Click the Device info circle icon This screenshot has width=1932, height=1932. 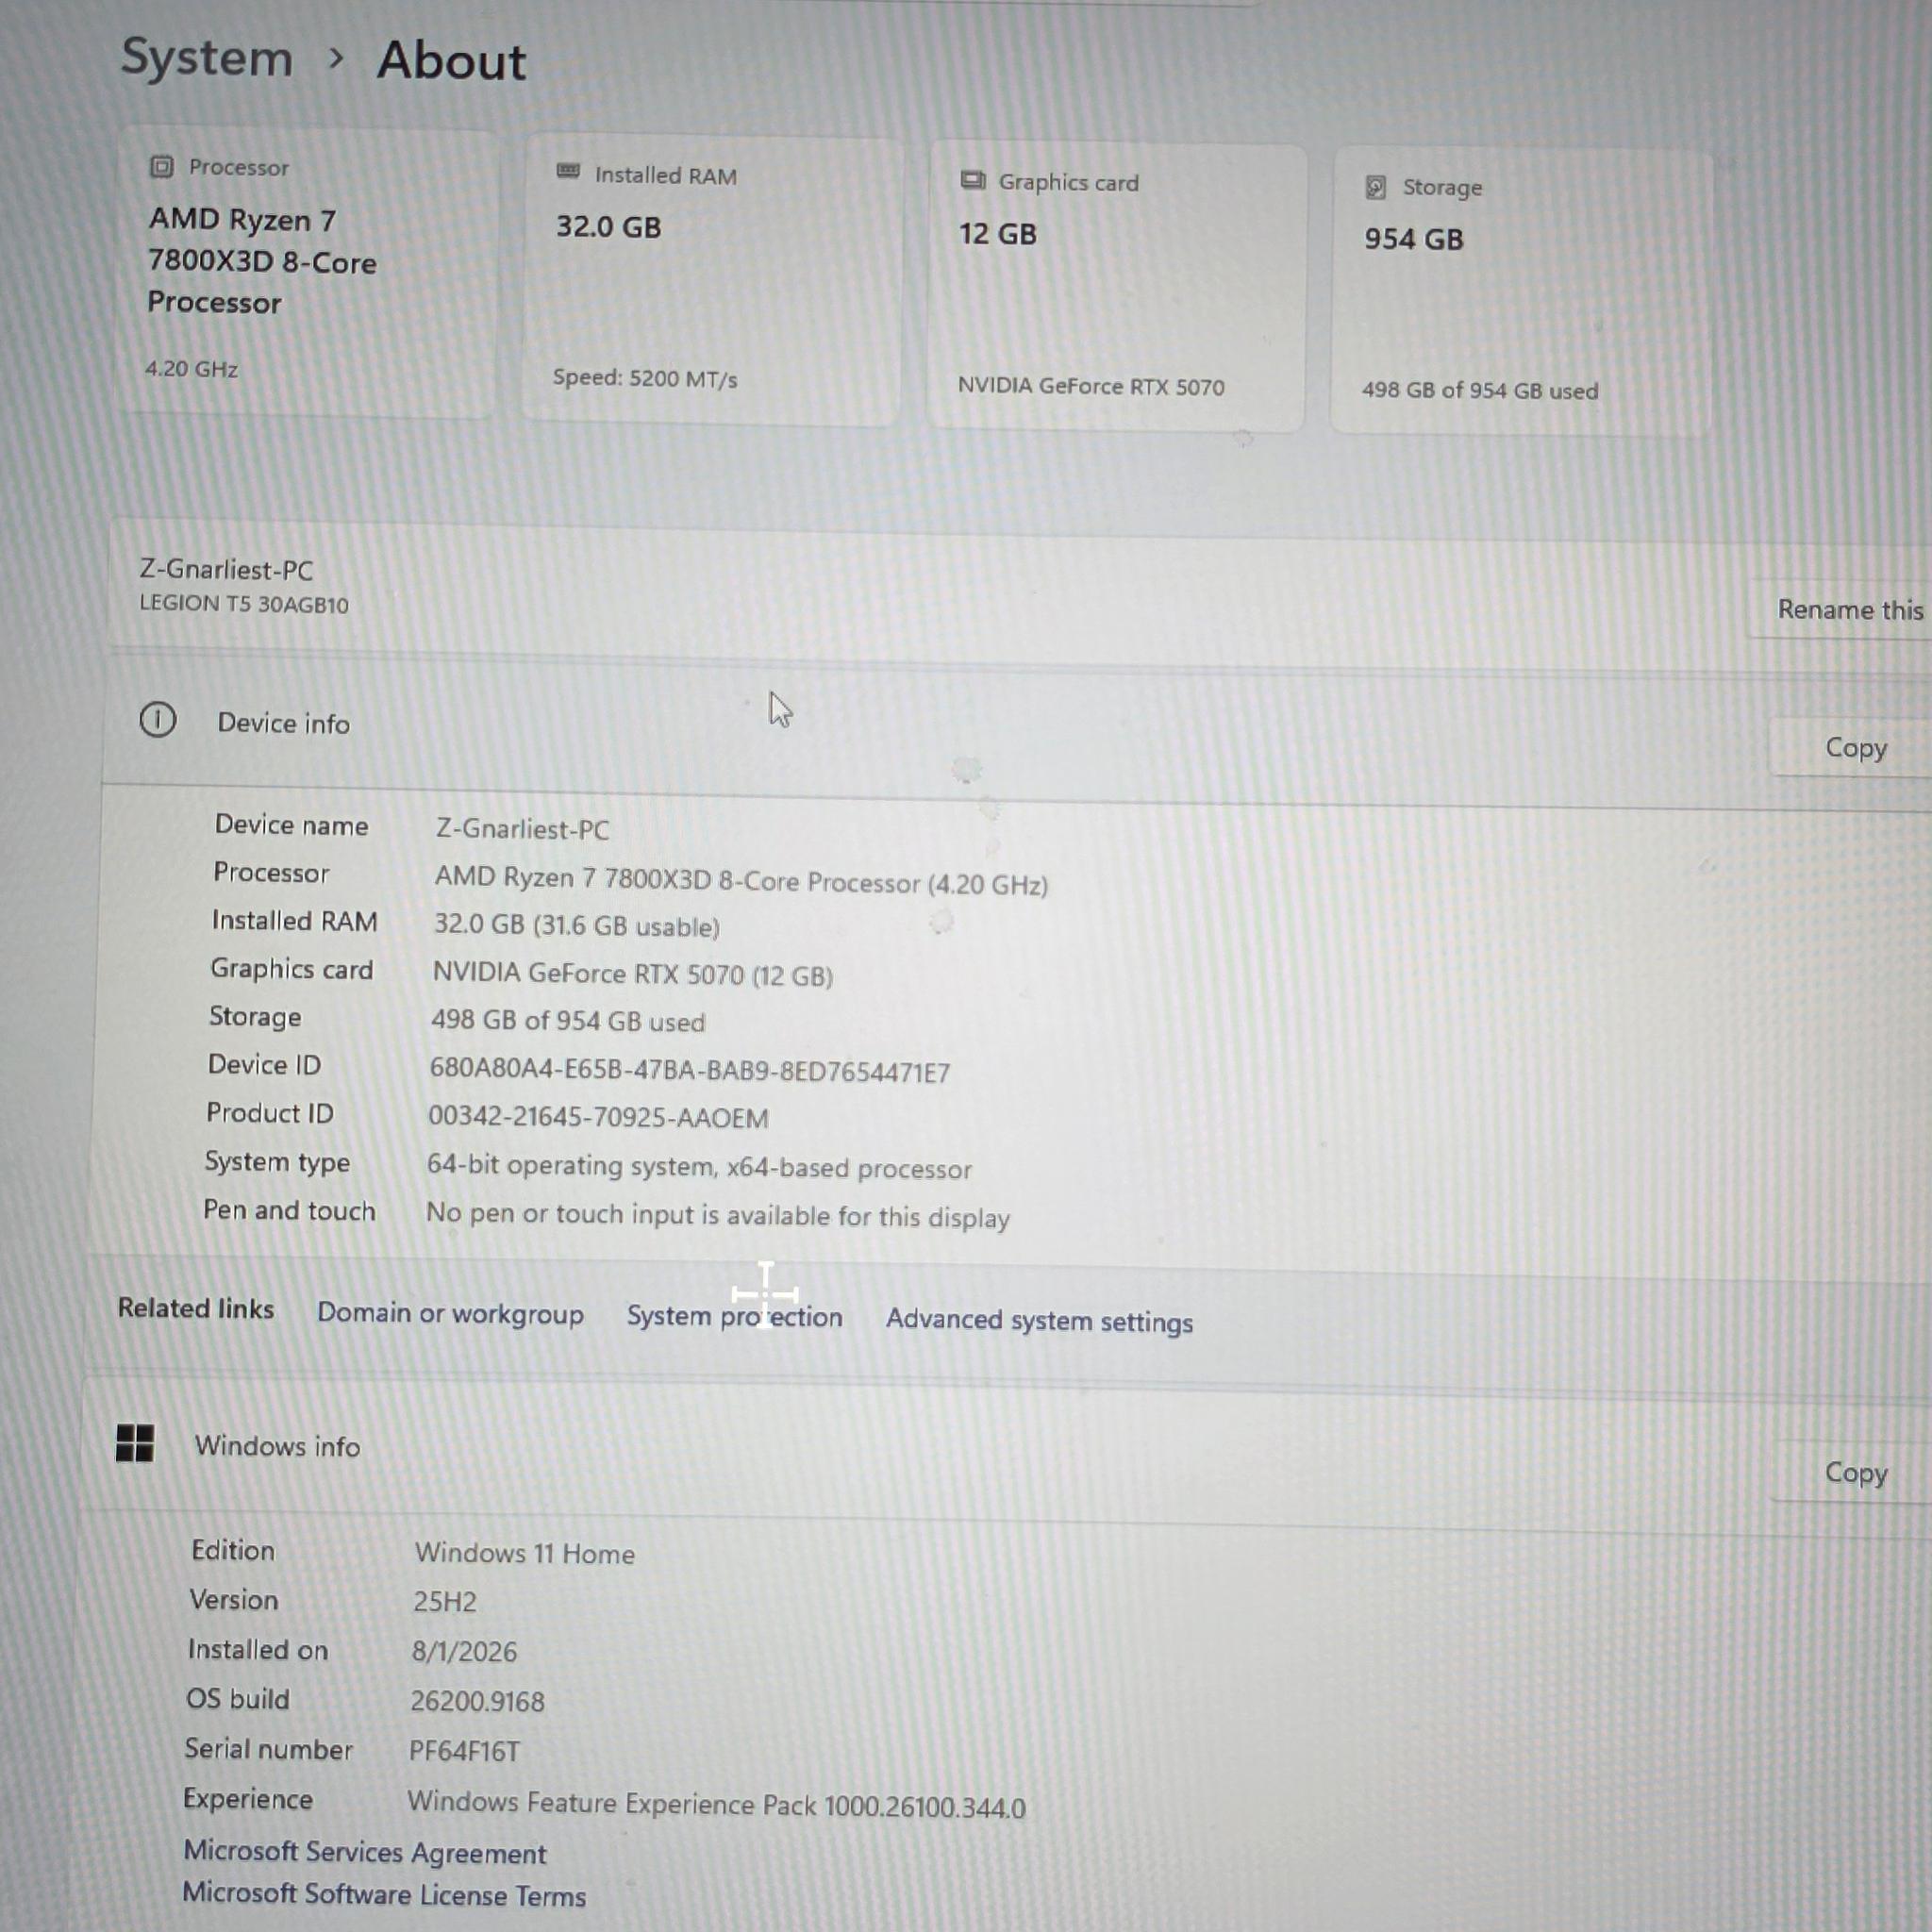158,720
